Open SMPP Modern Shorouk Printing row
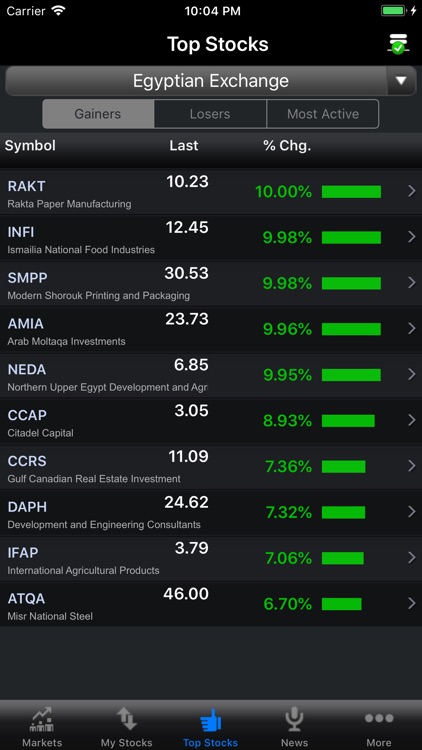This screenshot has width=422, height=750. pos(211,283)
